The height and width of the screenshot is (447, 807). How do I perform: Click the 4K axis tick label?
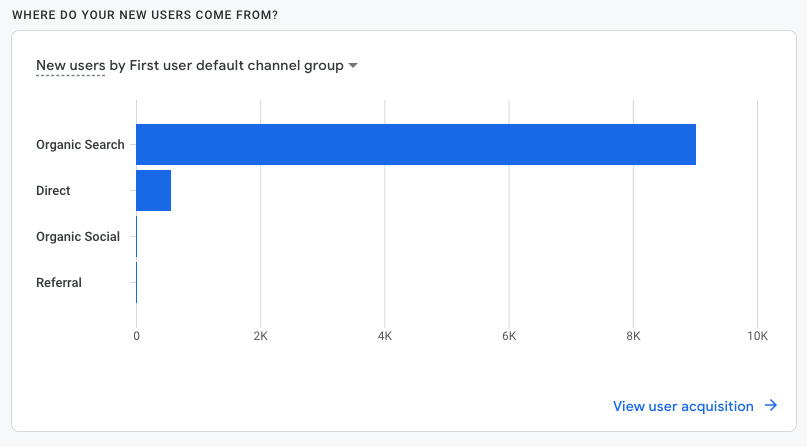[385, 336]
